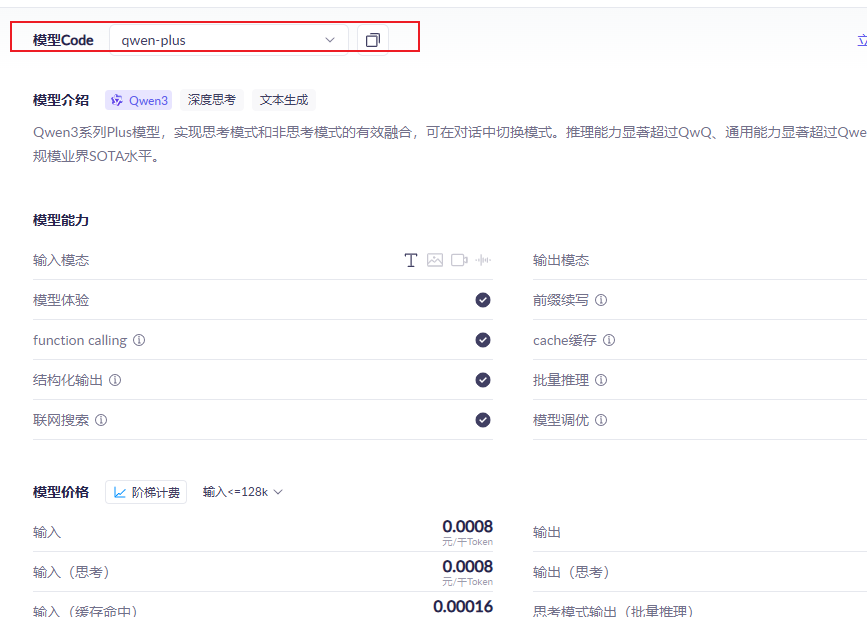Click the 模型介绍 heading
Image resolution: width=867 pixels, height=617 pixels.
point(61,100)
